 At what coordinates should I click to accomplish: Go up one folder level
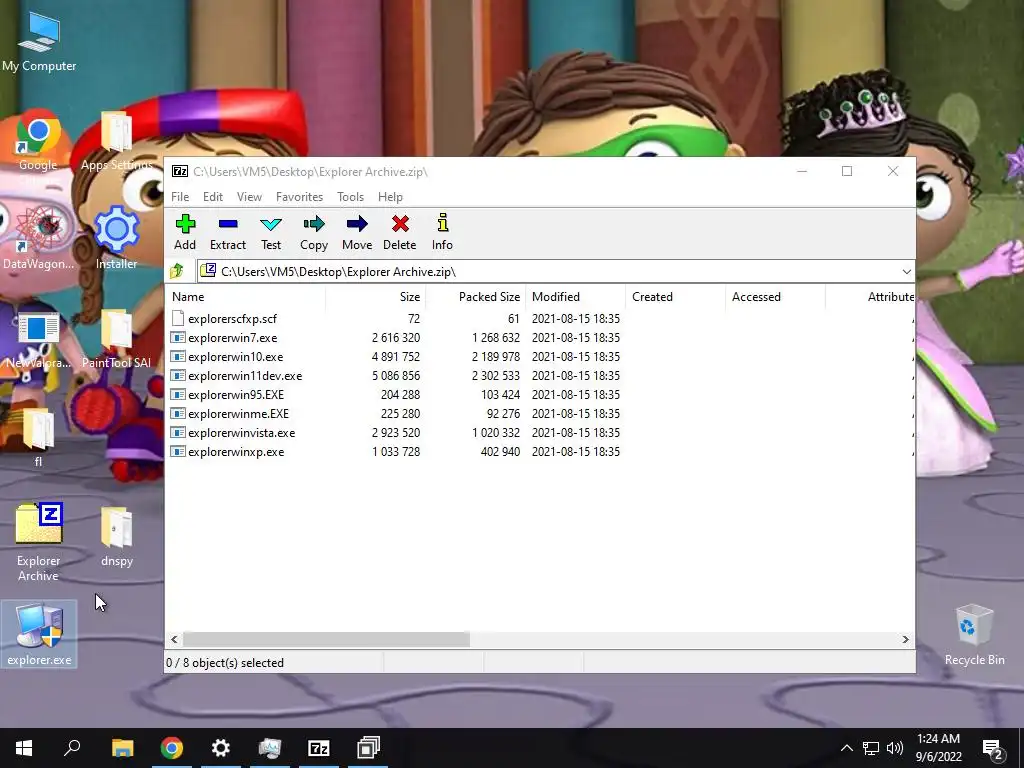tap(177, 271)
